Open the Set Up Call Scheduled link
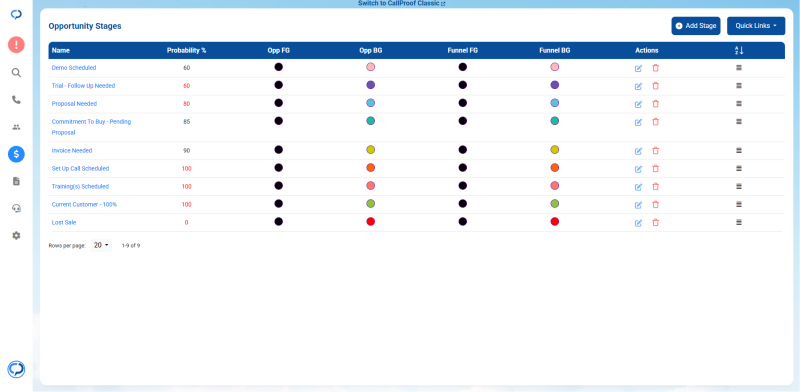800x392 pixels. pos(81,168)
